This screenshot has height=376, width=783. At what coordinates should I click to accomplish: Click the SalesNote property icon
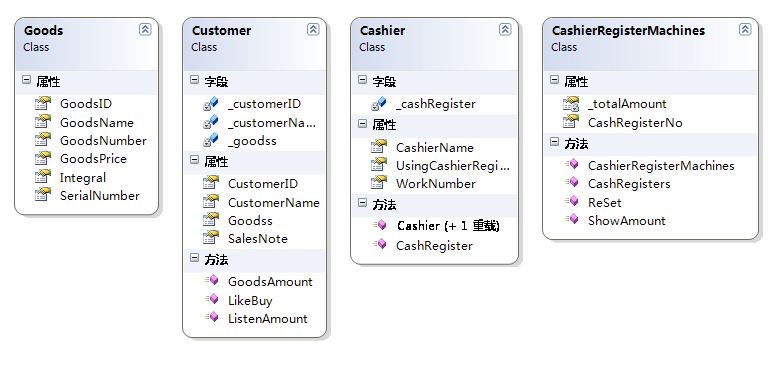pyautogui.click(x=211, y=238)
